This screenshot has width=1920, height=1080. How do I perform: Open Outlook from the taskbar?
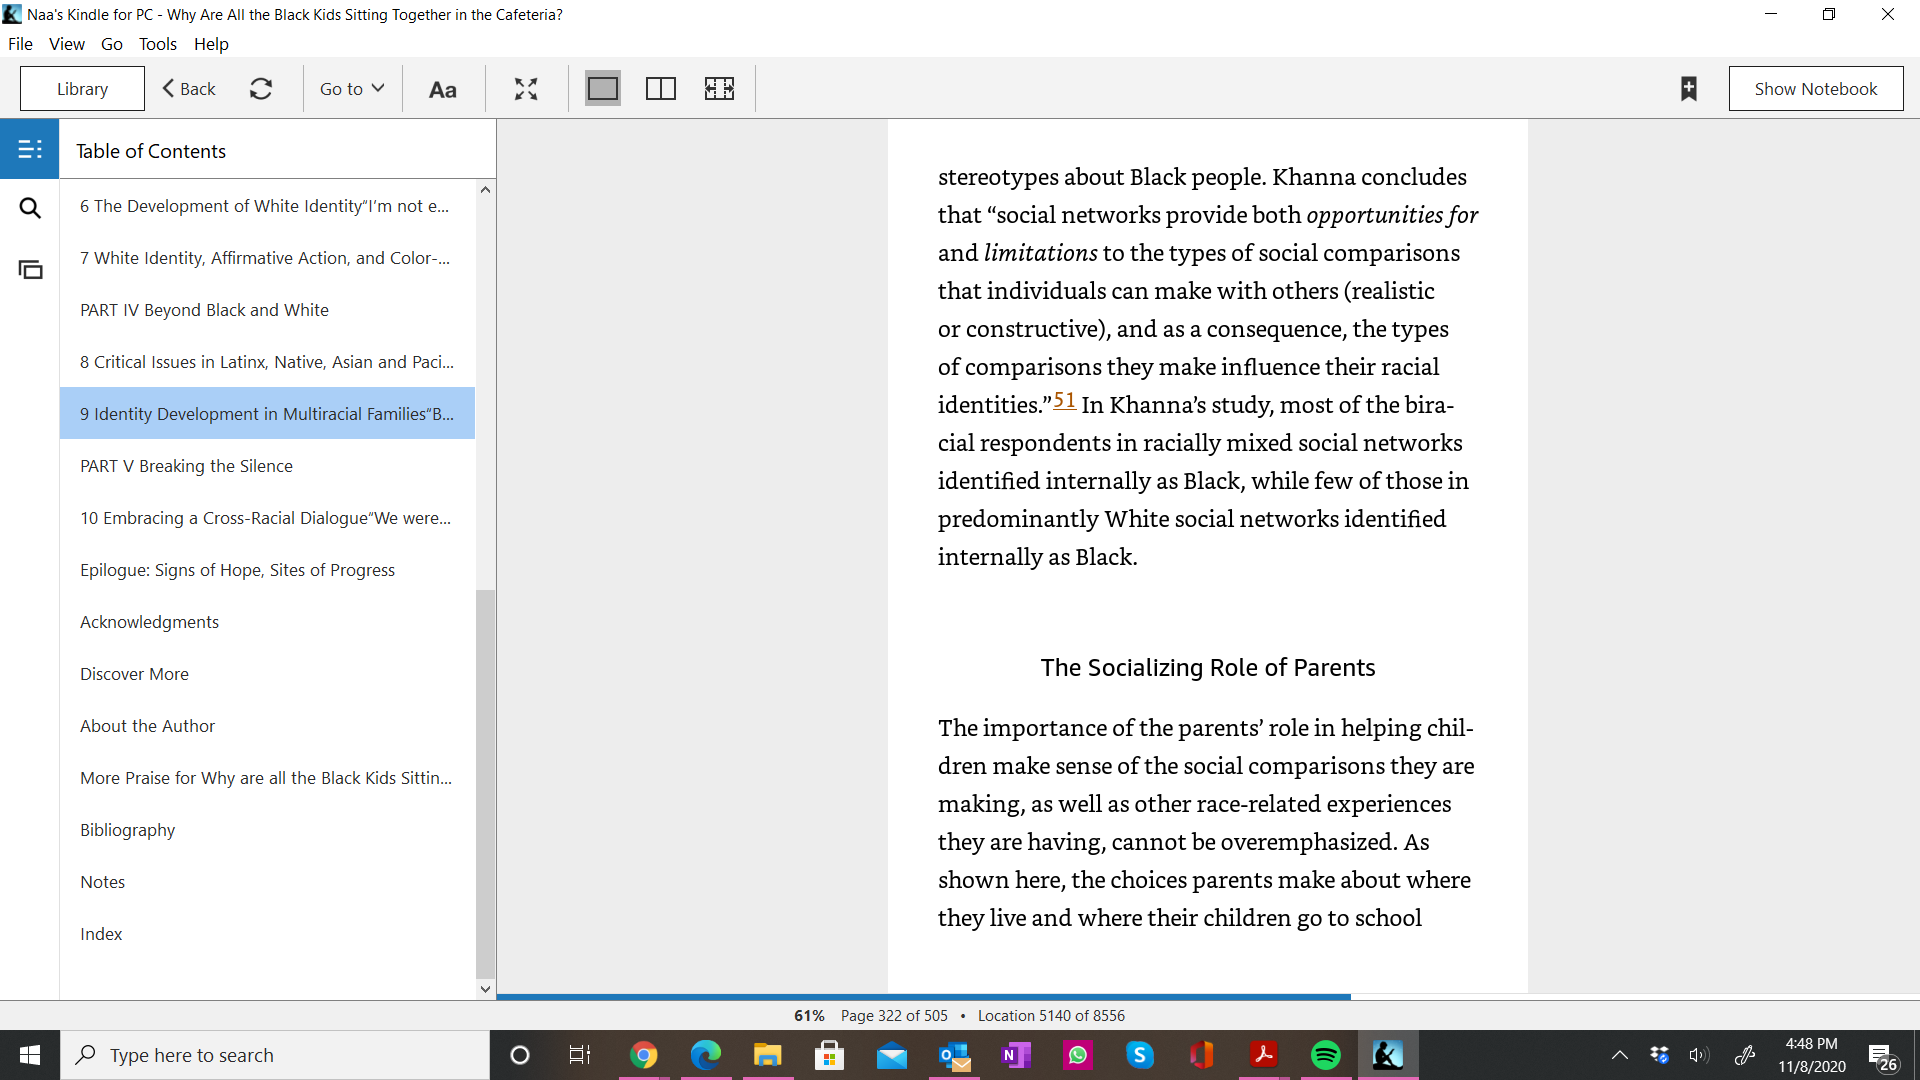(x=954, y=1055)
